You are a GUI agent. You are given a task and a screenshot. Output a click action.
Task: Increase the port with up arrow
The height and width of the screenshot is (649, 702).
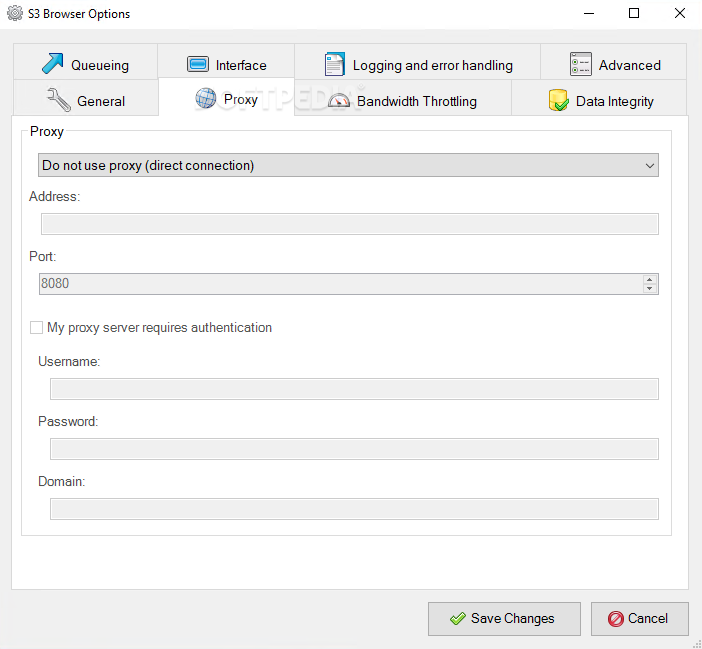pos(650,279)
